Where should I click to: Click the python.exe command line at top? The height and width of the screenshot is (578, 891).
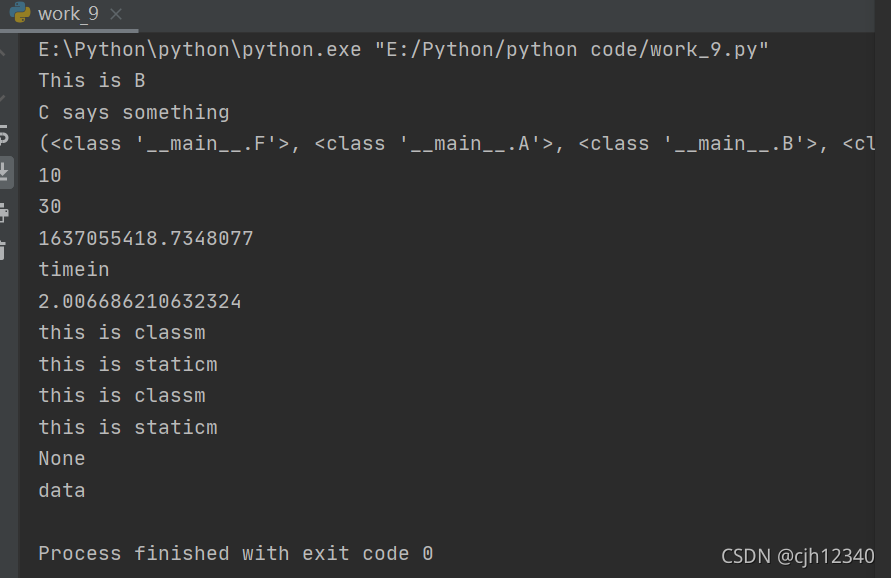(403, 50)
